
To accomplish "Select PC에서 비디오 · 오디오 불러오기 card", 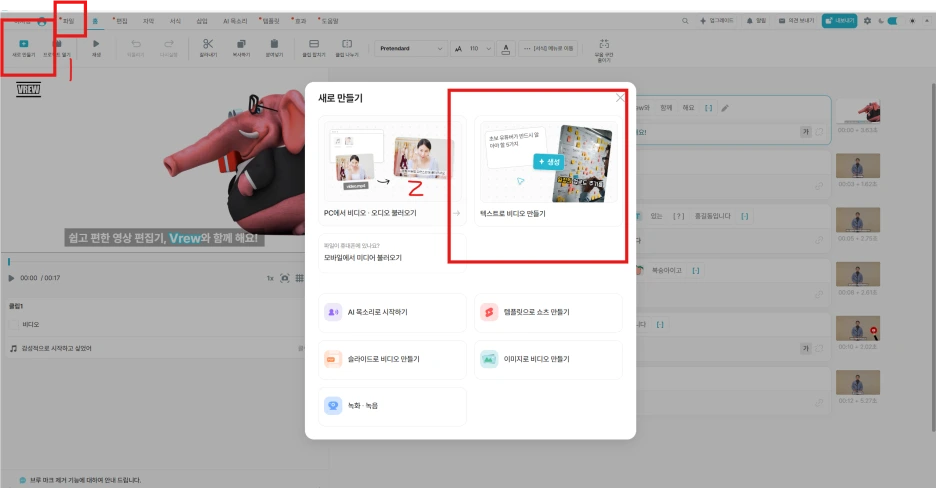I will (x=392, y=169).
